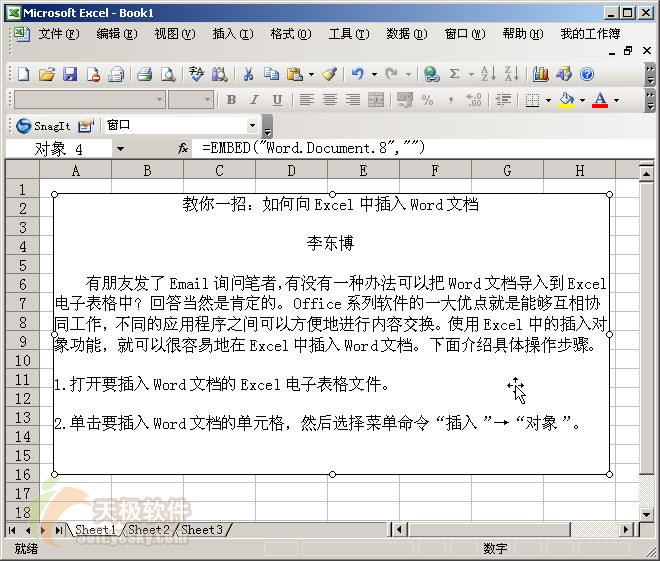
Task: Select column D header
Action: [x=291, y=170]
